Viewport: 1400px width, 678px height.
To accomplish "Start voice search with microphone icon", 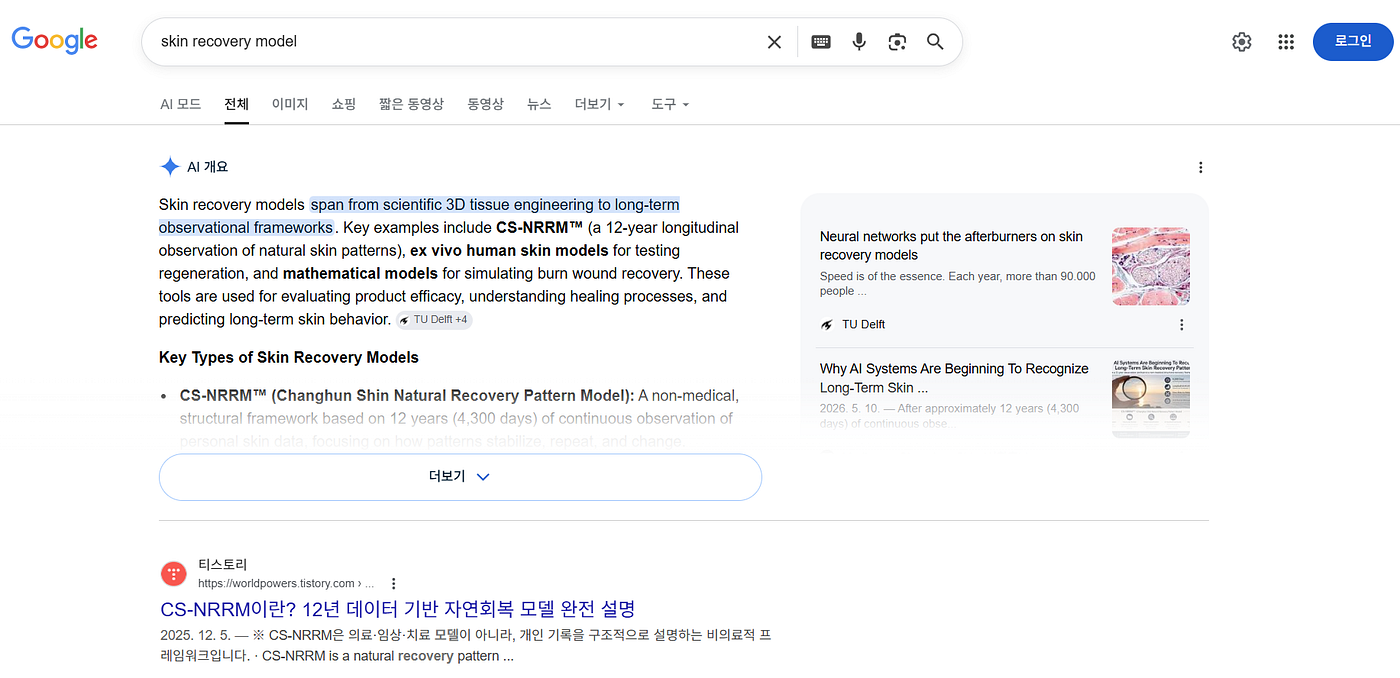I will click(x=859, y=42).
